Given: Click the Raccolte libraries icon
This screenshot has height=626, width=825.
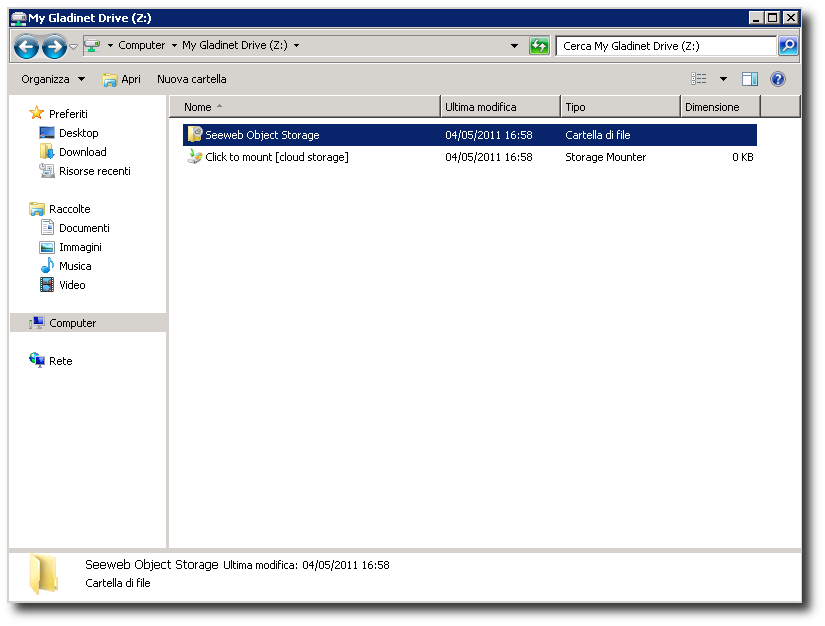Looking at the screenshot, I should (x=37, y=209).
